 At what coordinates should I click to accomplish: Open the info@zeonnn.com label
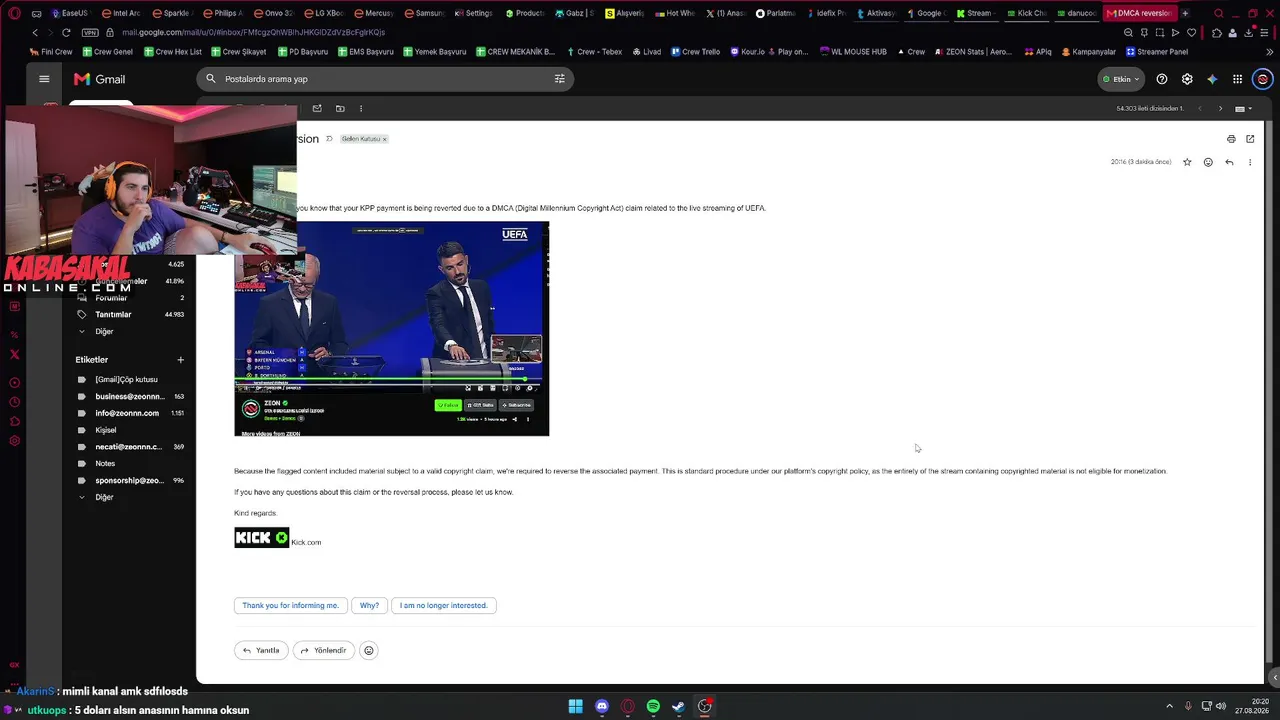tap(130, 413)
